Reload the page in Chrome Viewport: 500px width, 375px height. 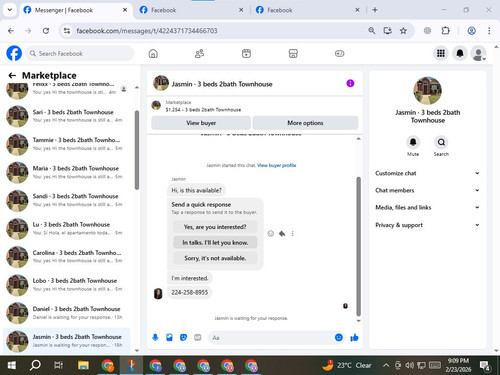click(x=46, y=31)
